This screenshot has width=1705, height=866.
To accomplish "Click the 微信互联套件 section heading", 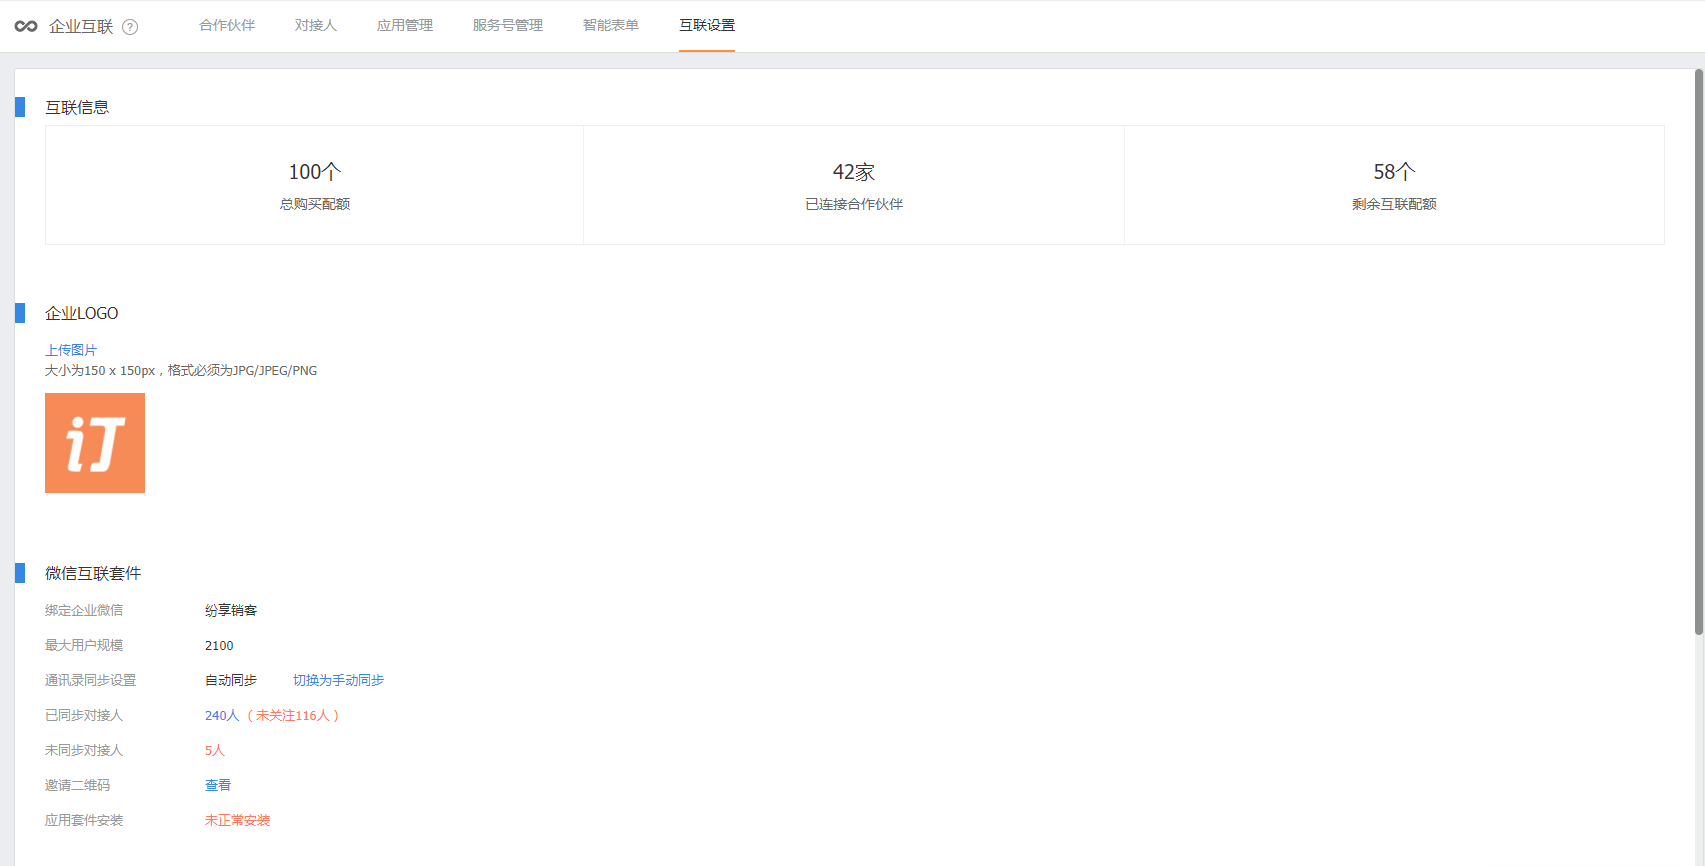I will (x=93, y=573).
